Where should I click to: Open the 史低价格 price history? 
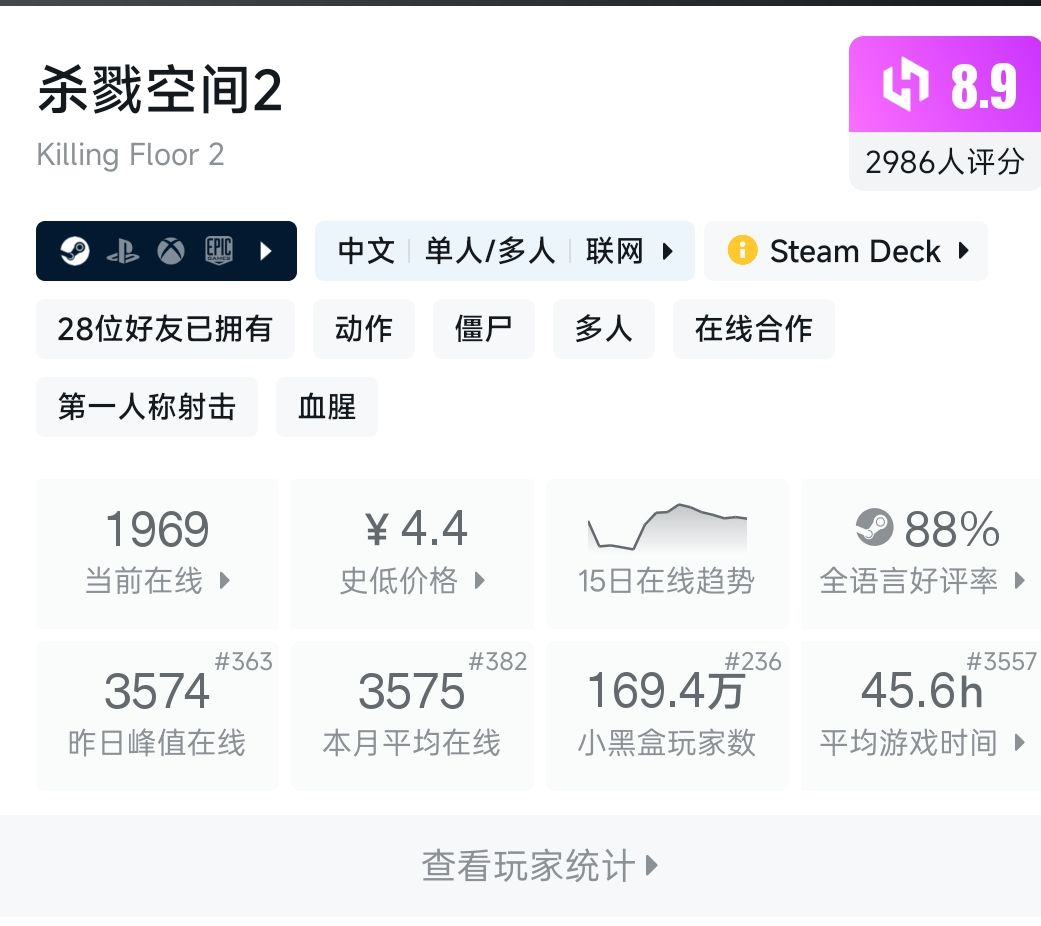[x=412, y=554]
